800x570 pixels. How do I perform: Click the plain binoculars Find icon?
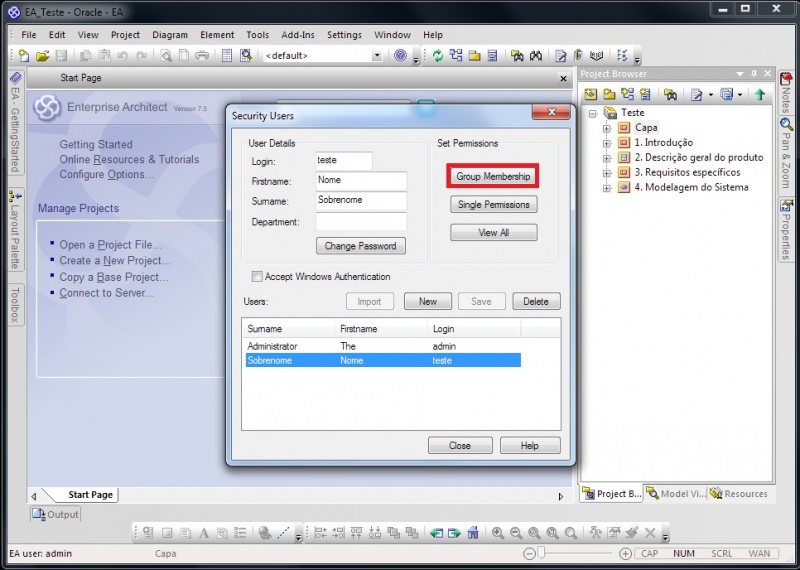pyautogui.click(x=536, y=55)
